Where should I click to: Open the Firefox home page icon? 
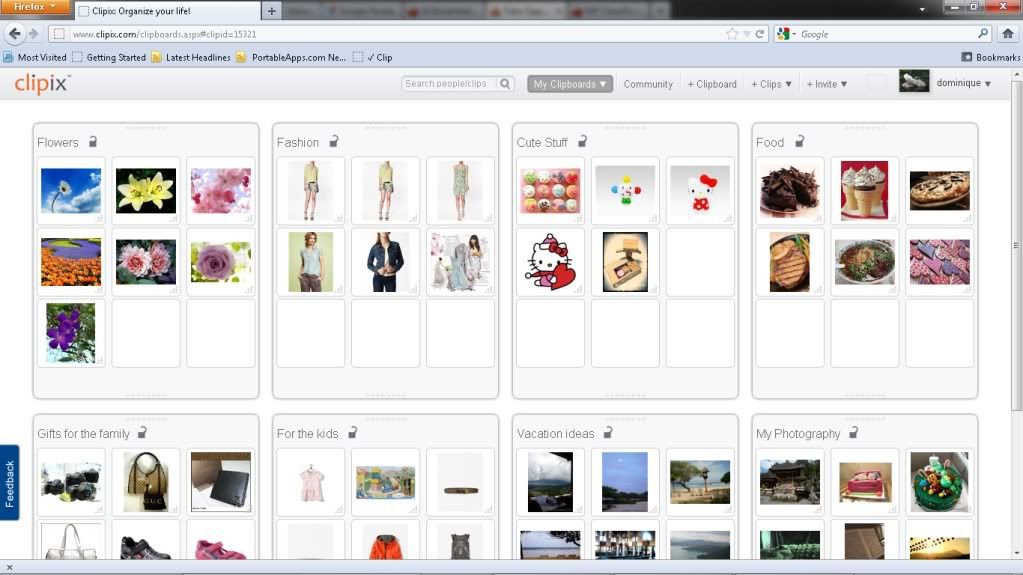pyautogui.click(x=1008, y=34)
